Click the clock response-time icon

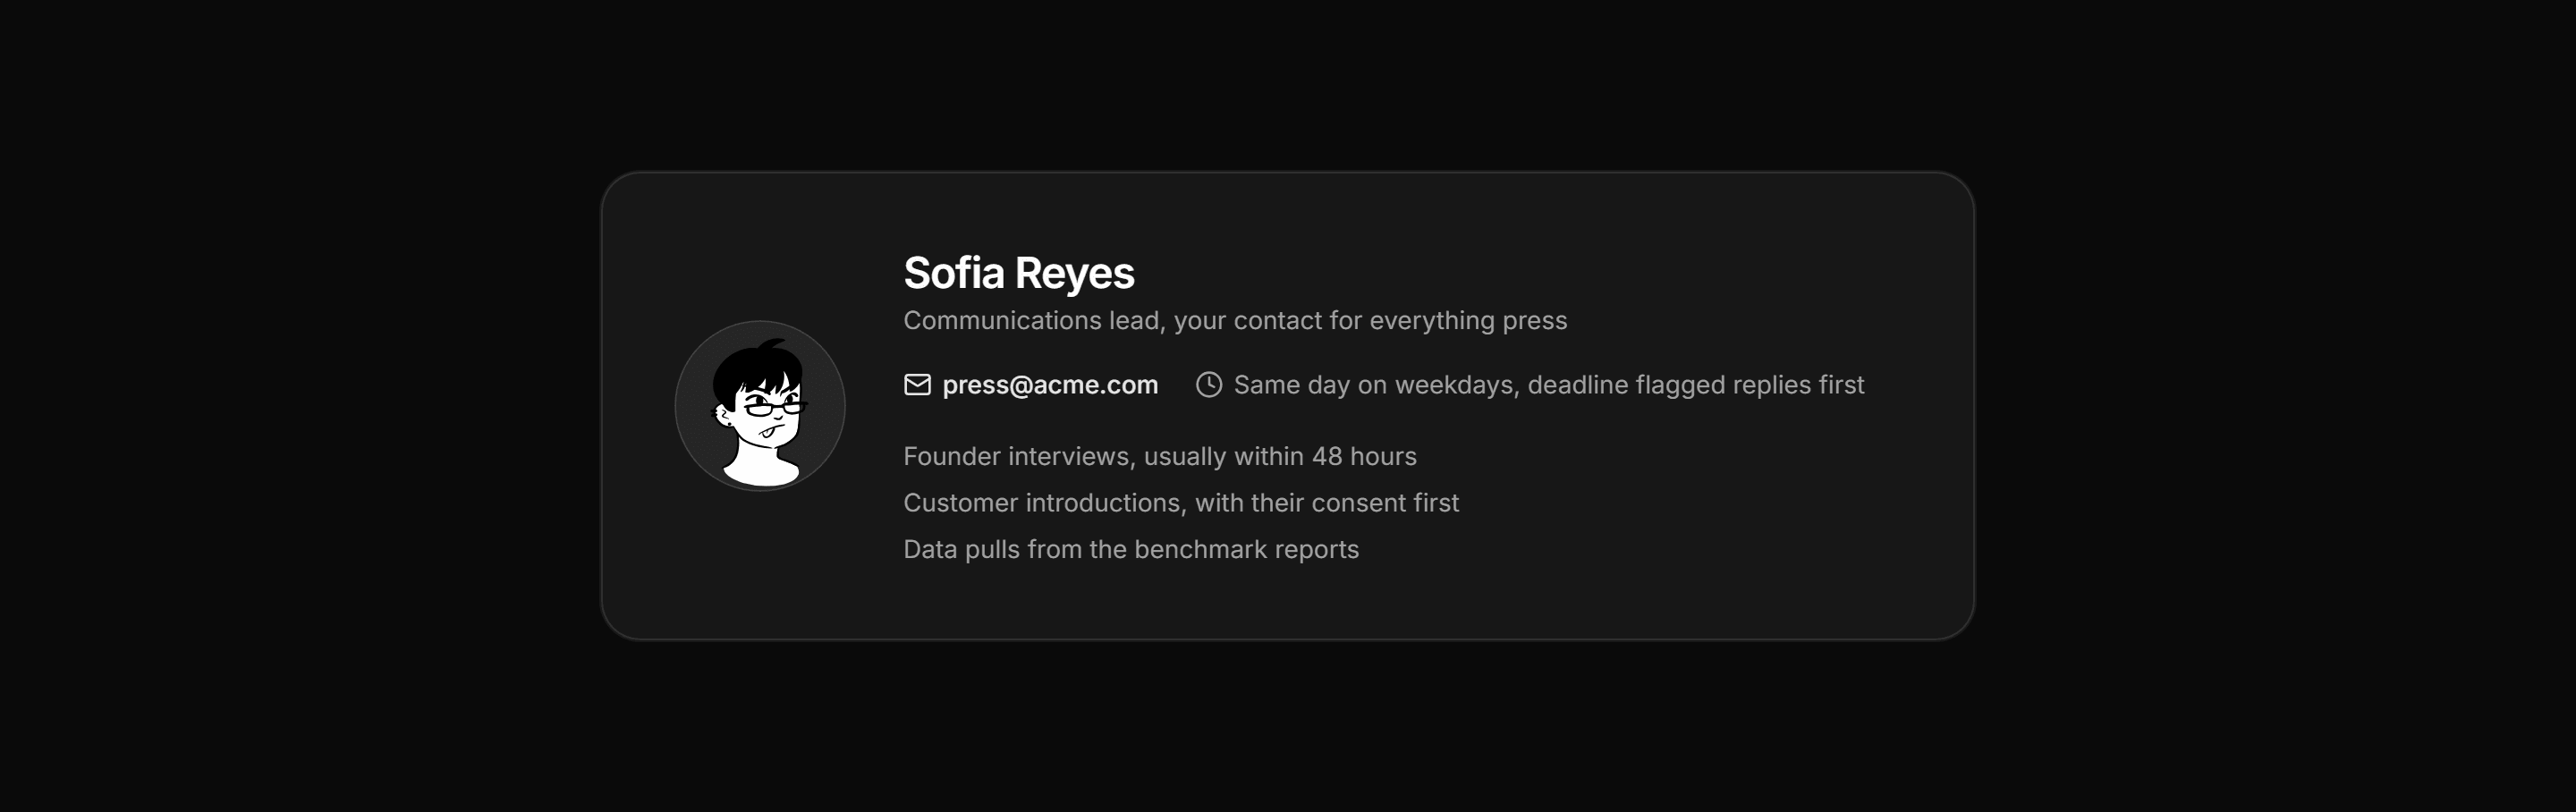click(1208, 385)
